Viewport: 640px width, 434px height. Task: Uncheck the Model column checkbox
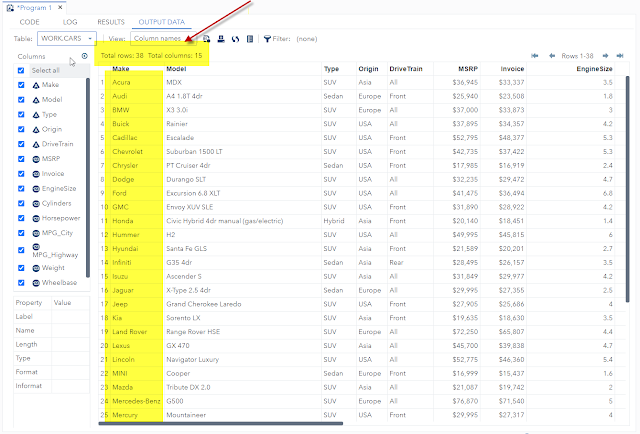point(21,100)
